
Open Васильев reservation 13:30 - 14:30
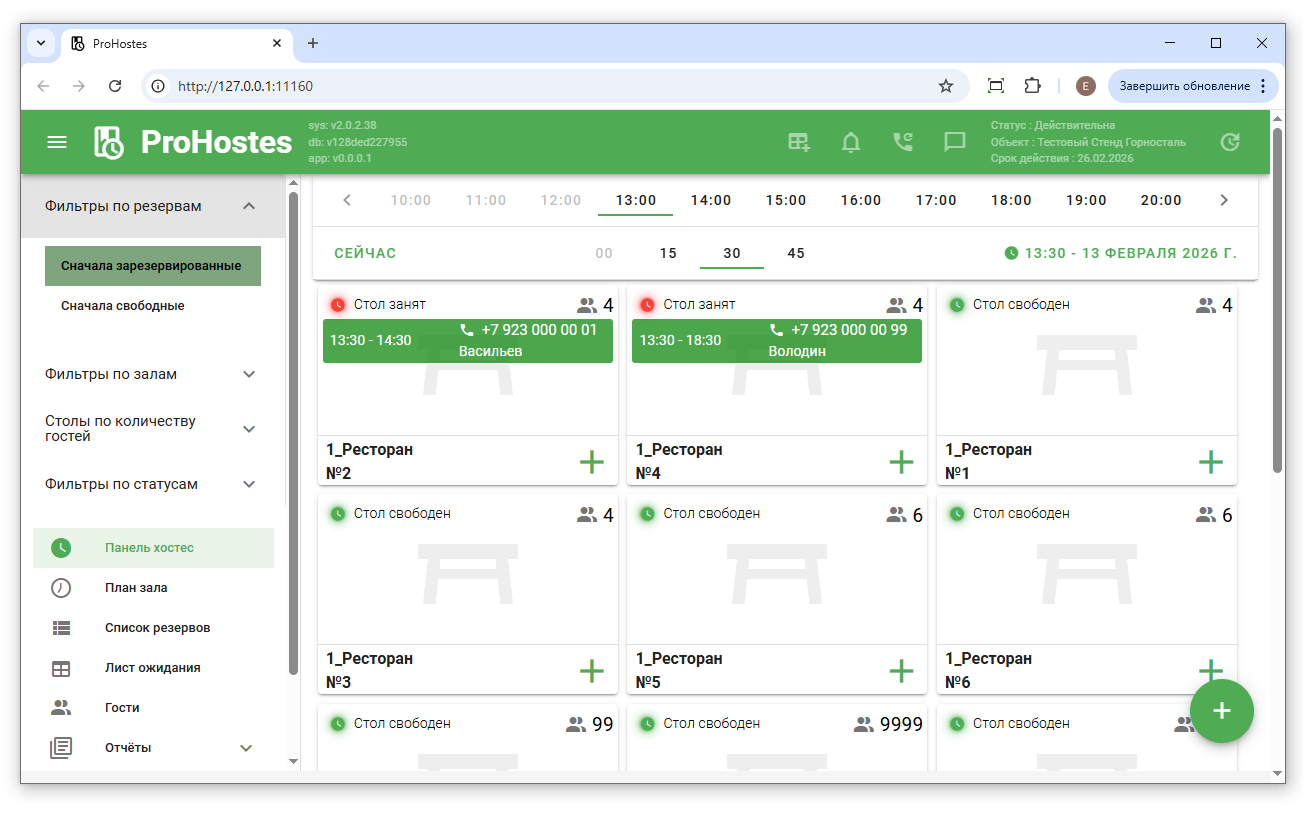[x=467, y=341]
